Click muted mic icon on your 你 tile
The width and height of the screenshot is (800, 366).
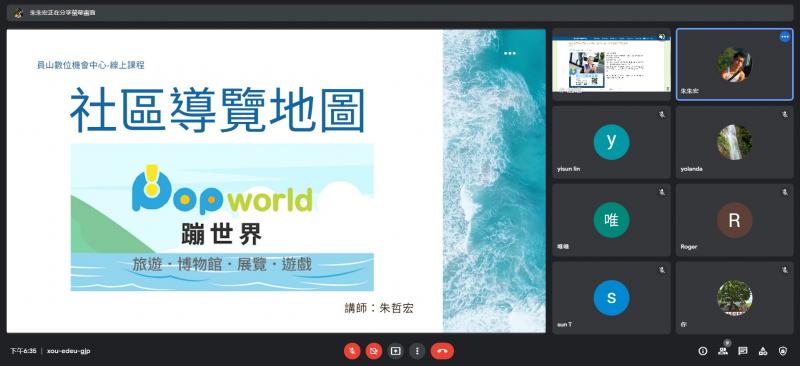pos(785,270)
